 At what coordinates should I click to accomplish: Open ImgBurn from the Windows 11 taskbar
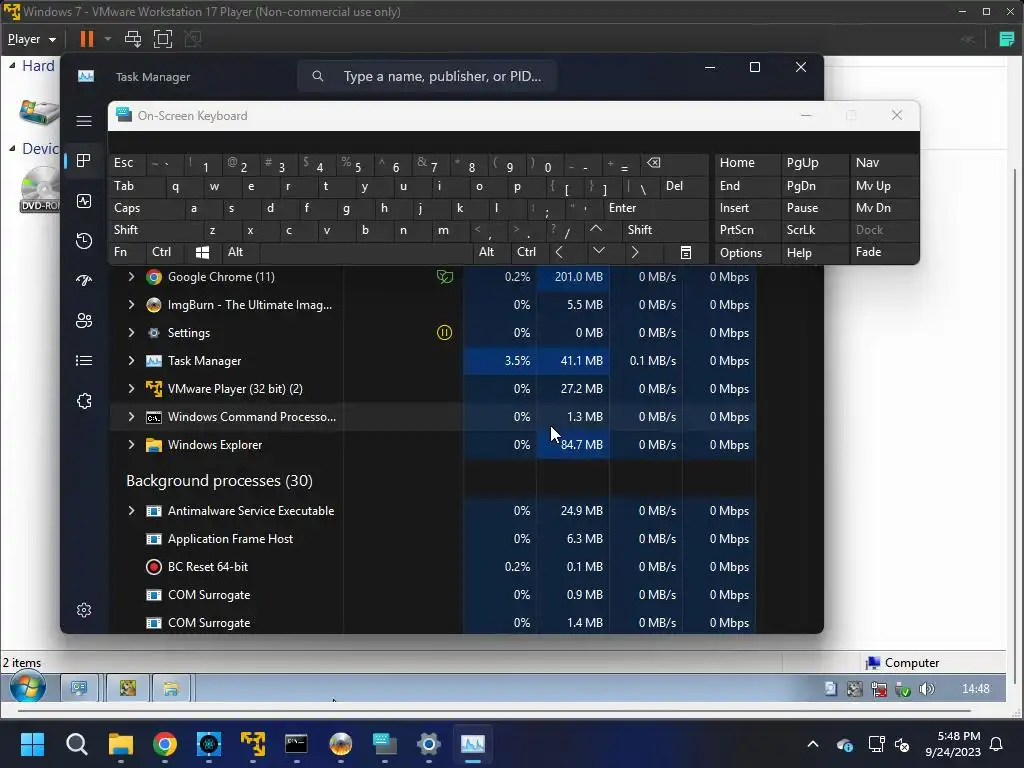coord(340,744)
